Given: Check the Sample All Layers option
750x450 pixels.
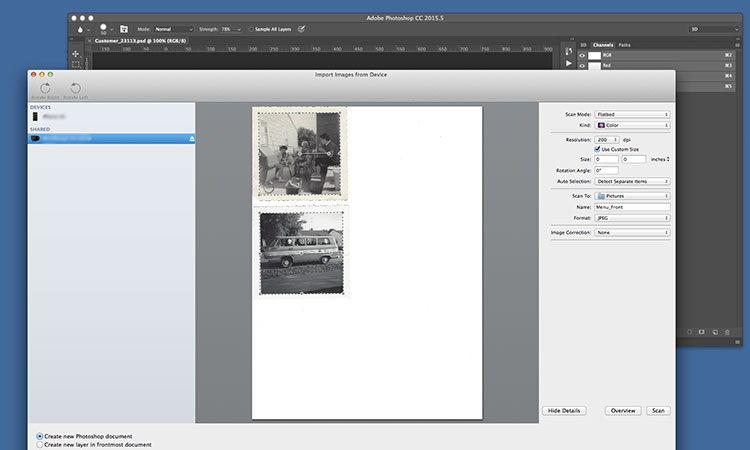Looking at the screenshot, I should (x=251, y=30).
